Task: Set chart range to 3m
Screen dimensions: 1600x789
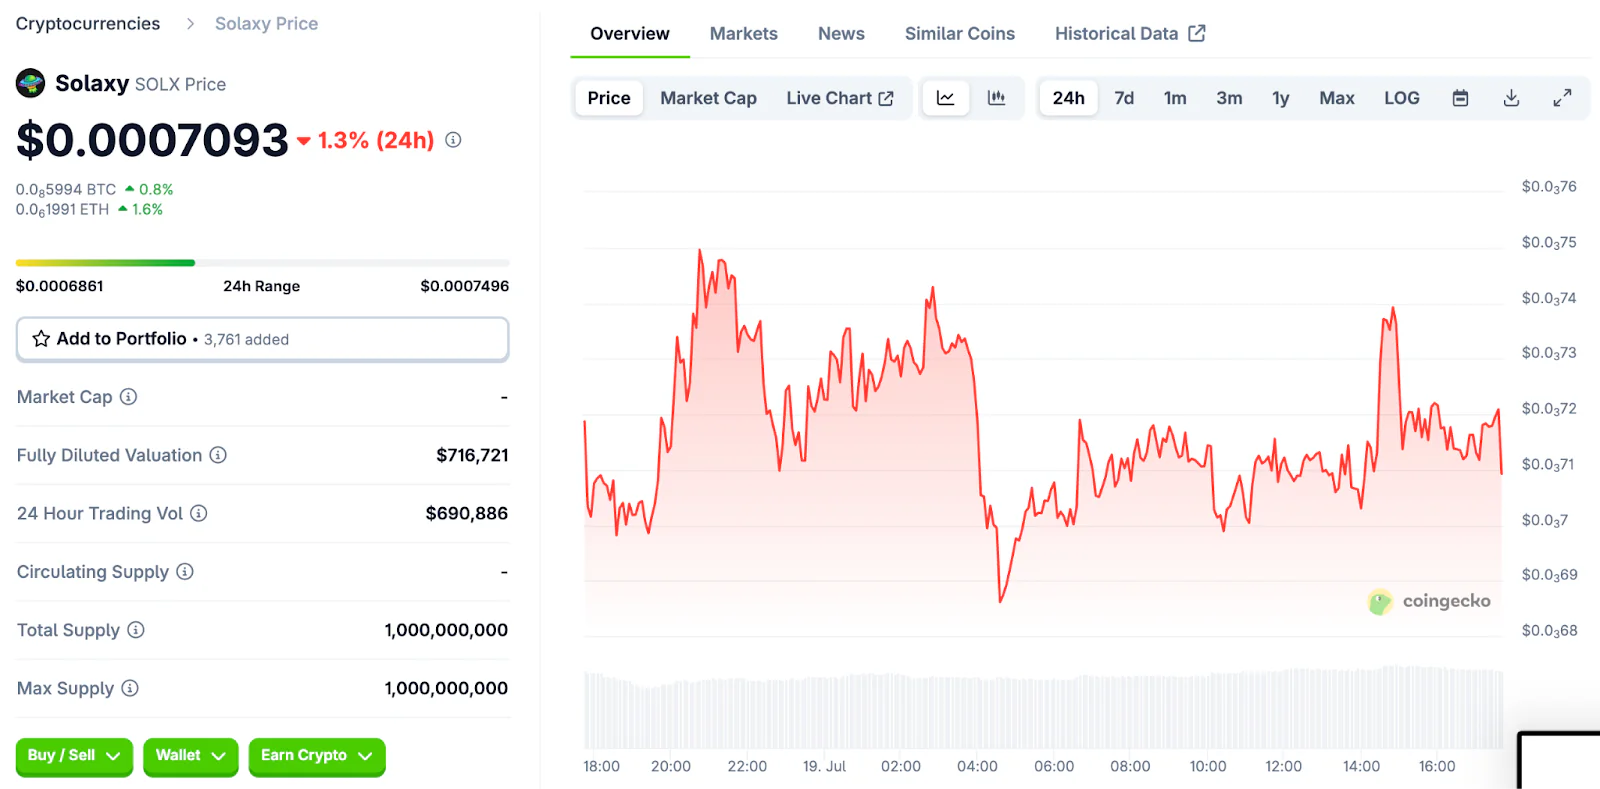Action: [x=1229, y=98]
